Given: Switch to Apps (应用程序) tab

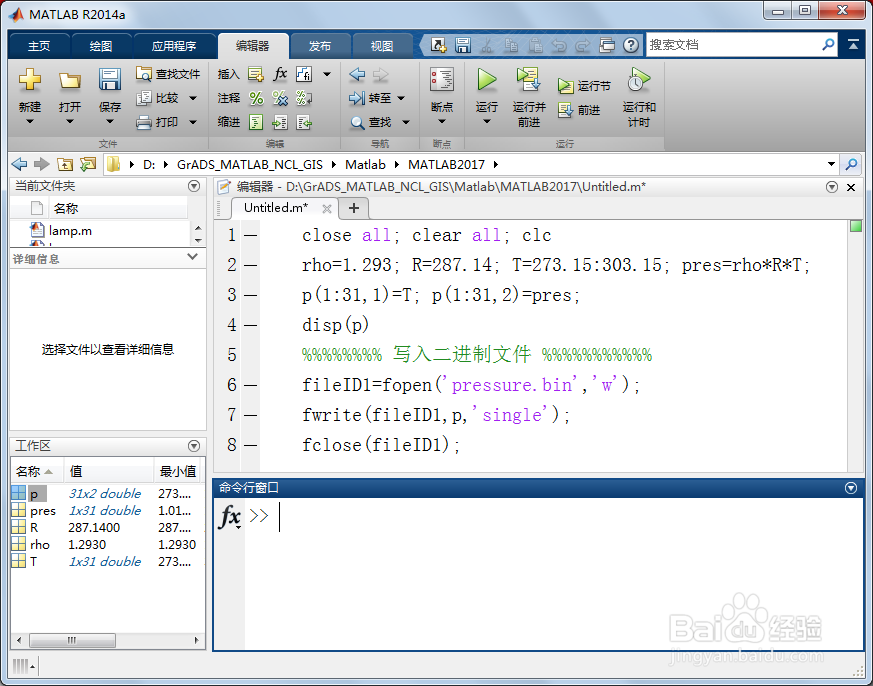Looking at the screenshot, I should [x=174, y=46].
